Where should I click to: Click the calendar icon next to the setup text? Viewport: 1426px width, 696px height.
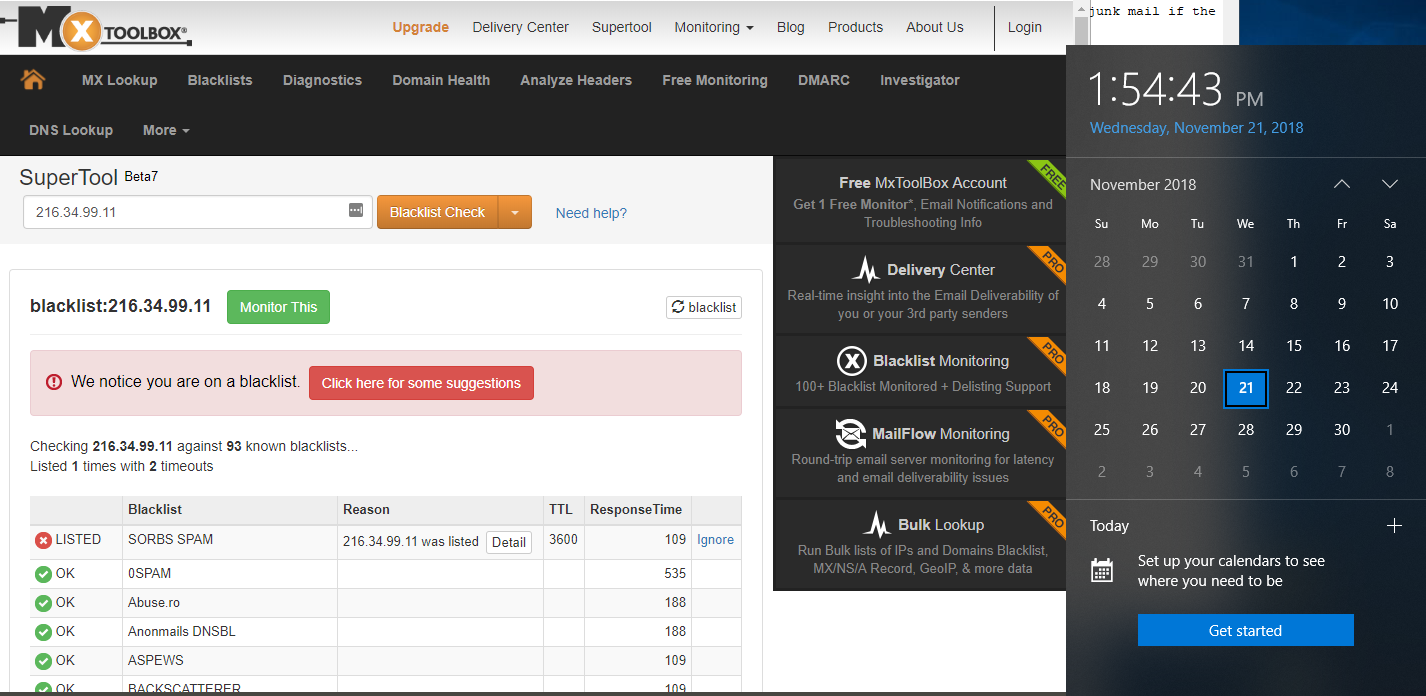(x=1102, y=570)
